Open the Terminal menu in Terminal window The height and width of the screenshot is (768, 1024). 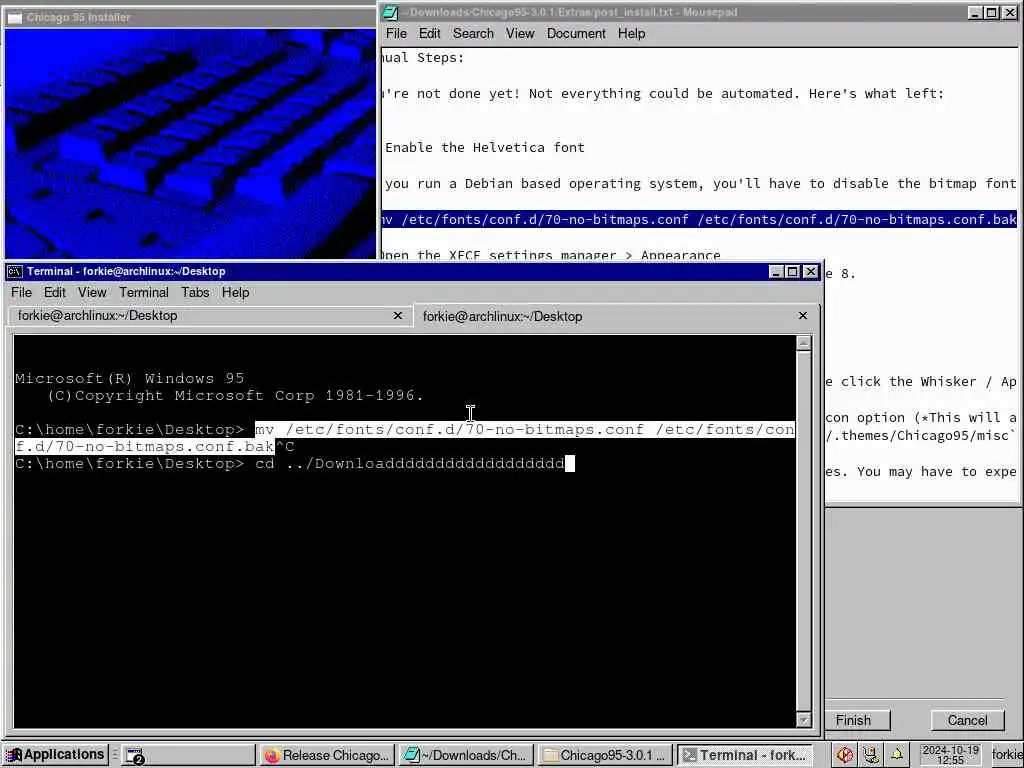click(144, 293)
